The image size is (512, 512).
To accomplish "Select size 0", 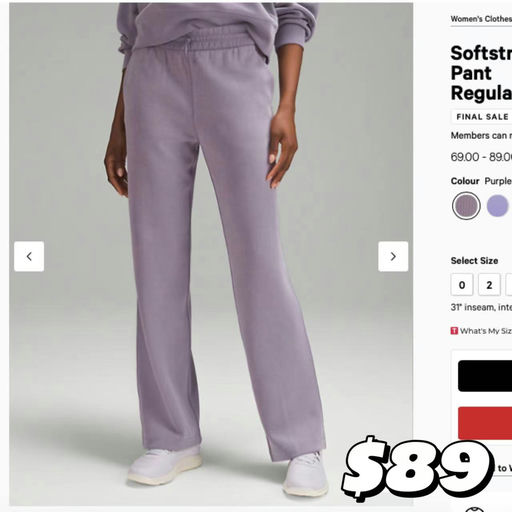I will click(462, 285).
